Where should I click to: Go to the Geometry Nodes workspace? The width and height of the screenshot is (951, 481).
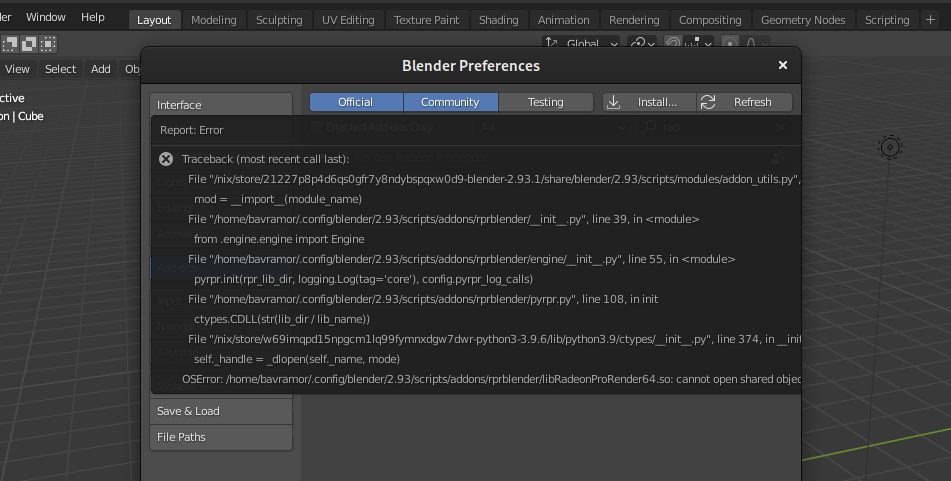point(802,20)
